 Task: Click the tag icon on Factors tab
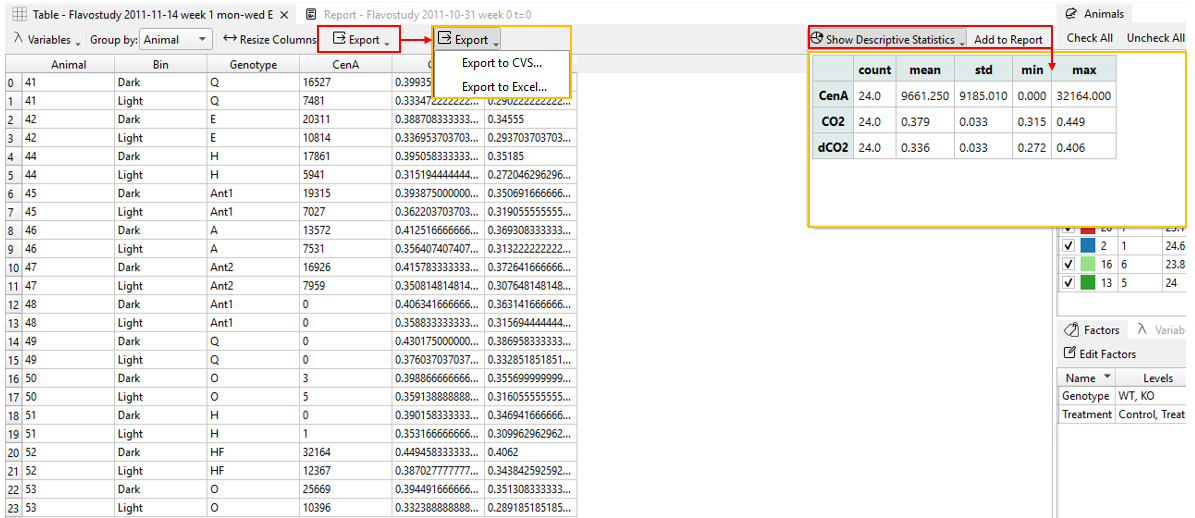tap(1071, 330)
